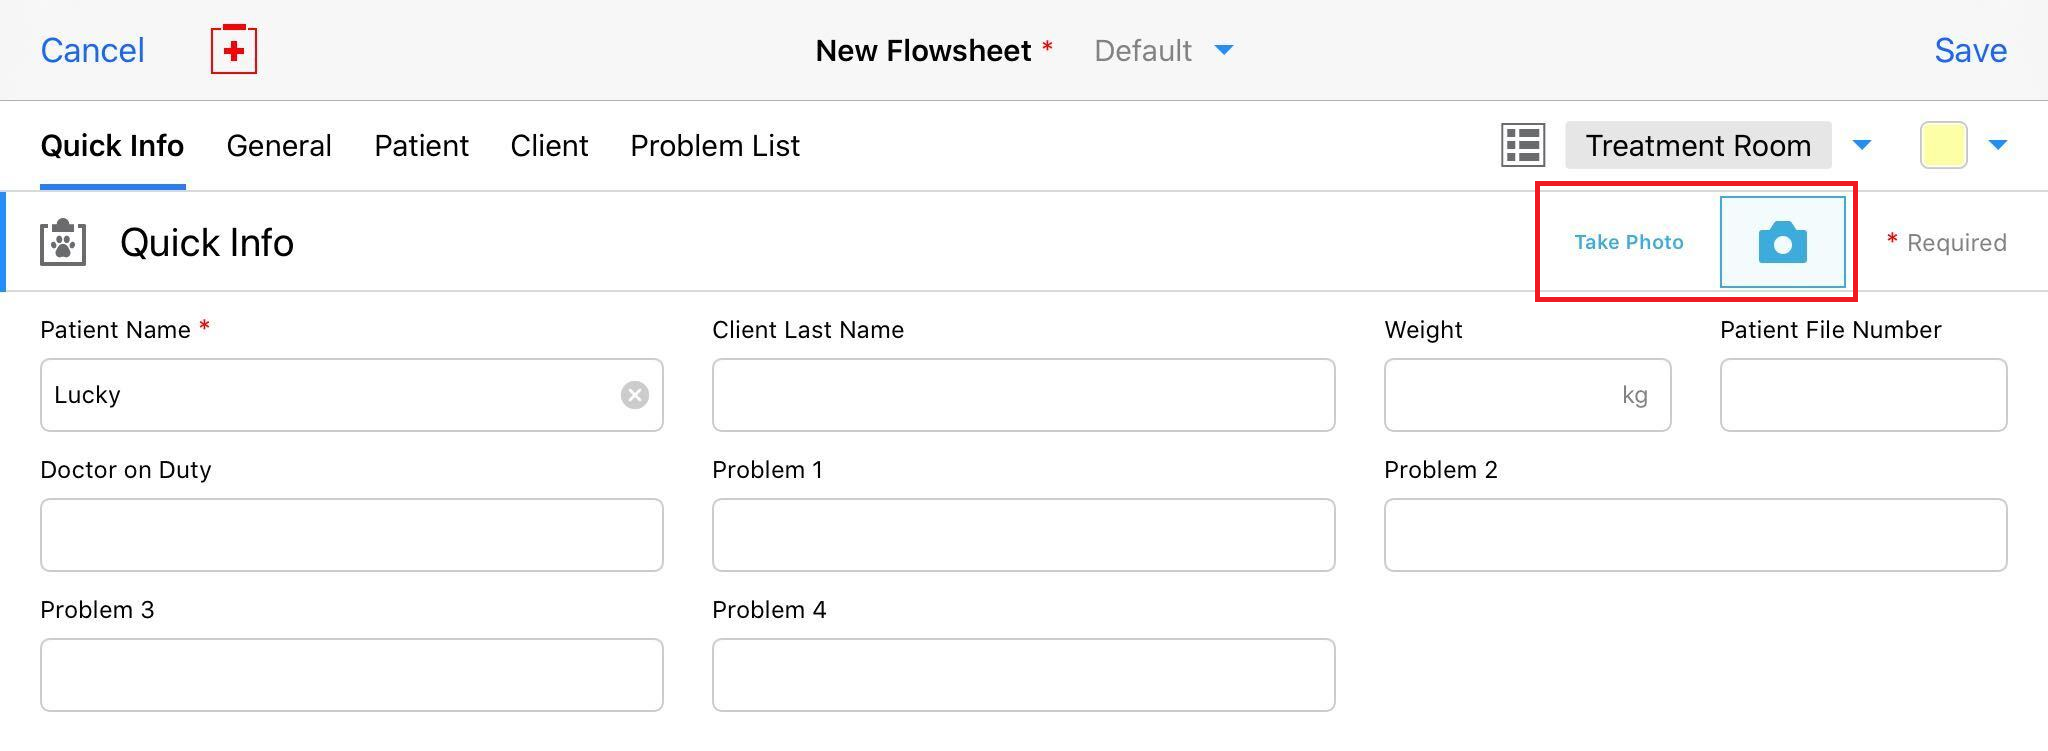Go to the Client tab
This screenshot has height=751, width=2048.
coord(549,146)
